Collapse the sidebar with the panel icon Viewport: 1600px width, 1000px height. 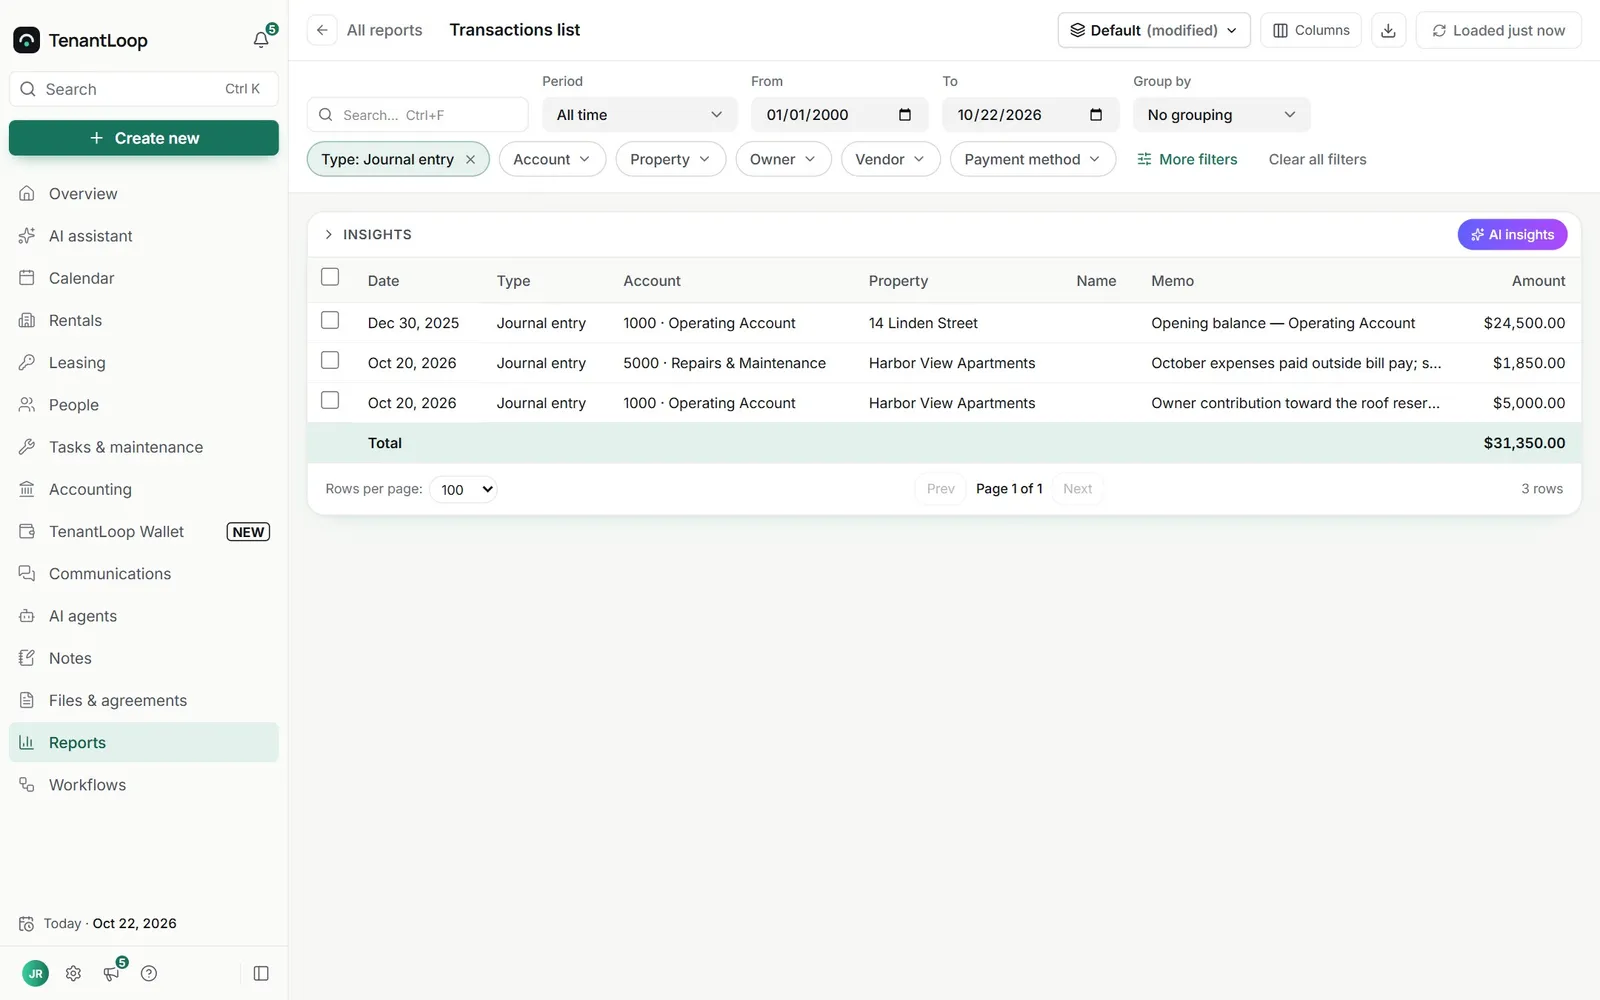(x=261, y=973)
